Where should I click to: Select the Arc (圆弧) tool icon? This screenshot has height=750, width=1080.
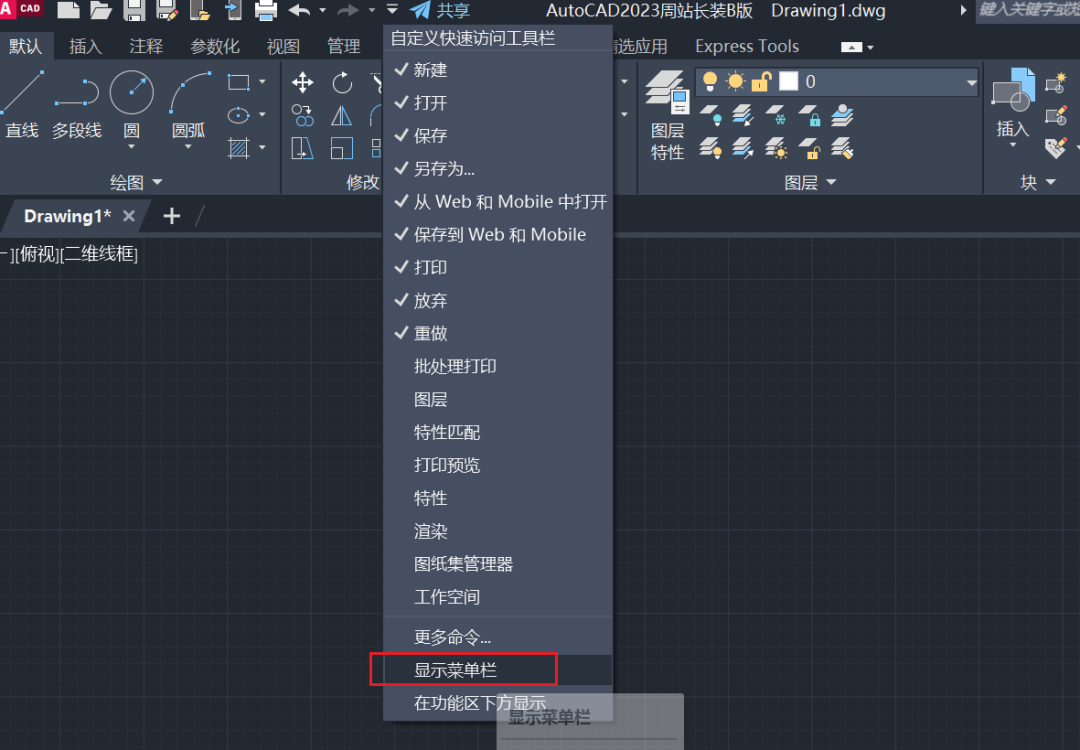[189, 92]
